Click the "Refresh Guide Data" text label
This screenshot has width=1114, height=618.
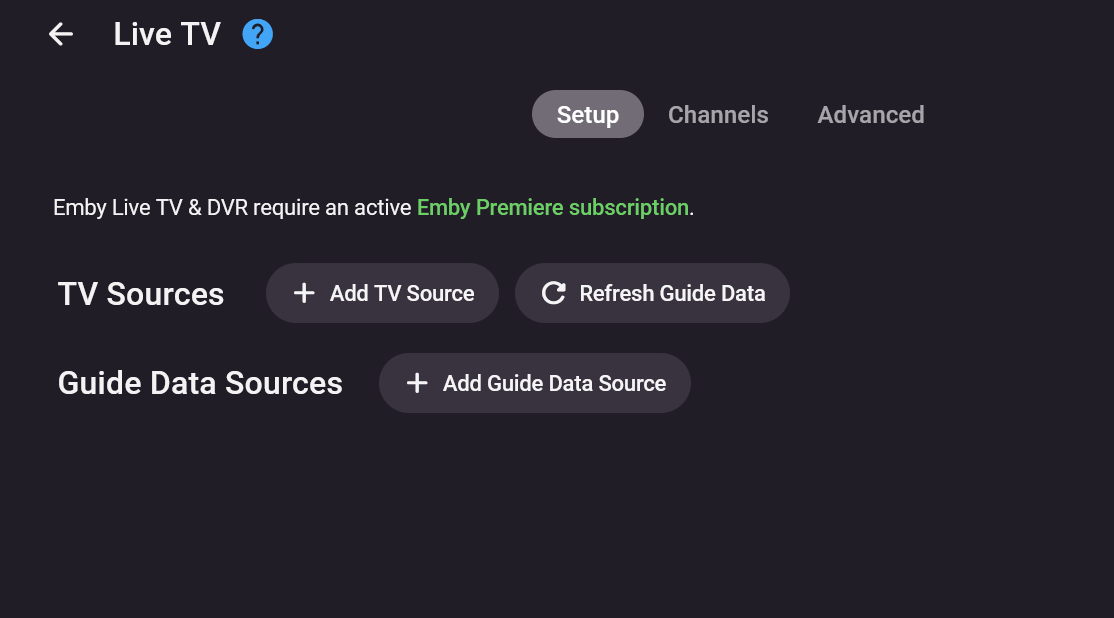click(672, 293)
